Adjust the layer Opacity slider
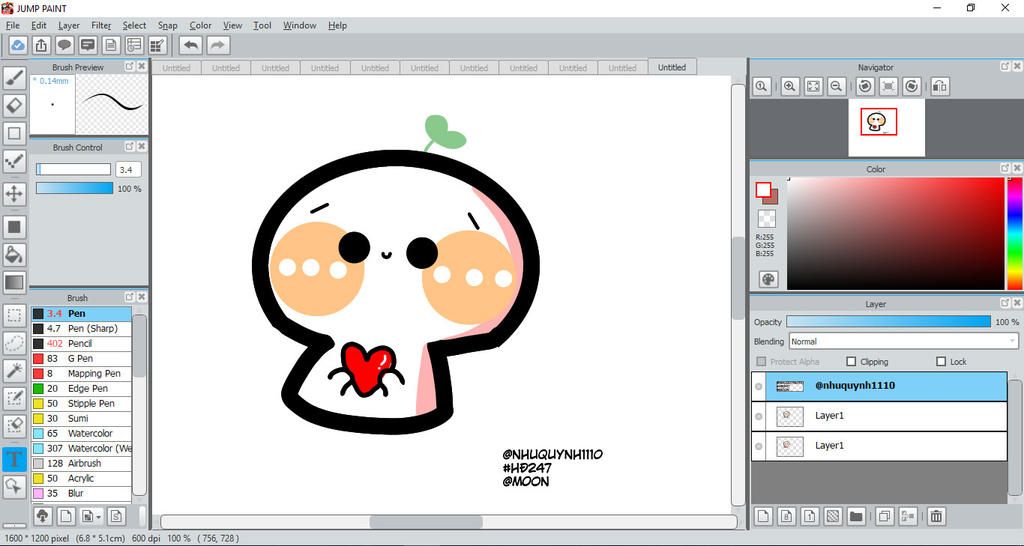Screen dimensions: 1024x546 point(888,321)
